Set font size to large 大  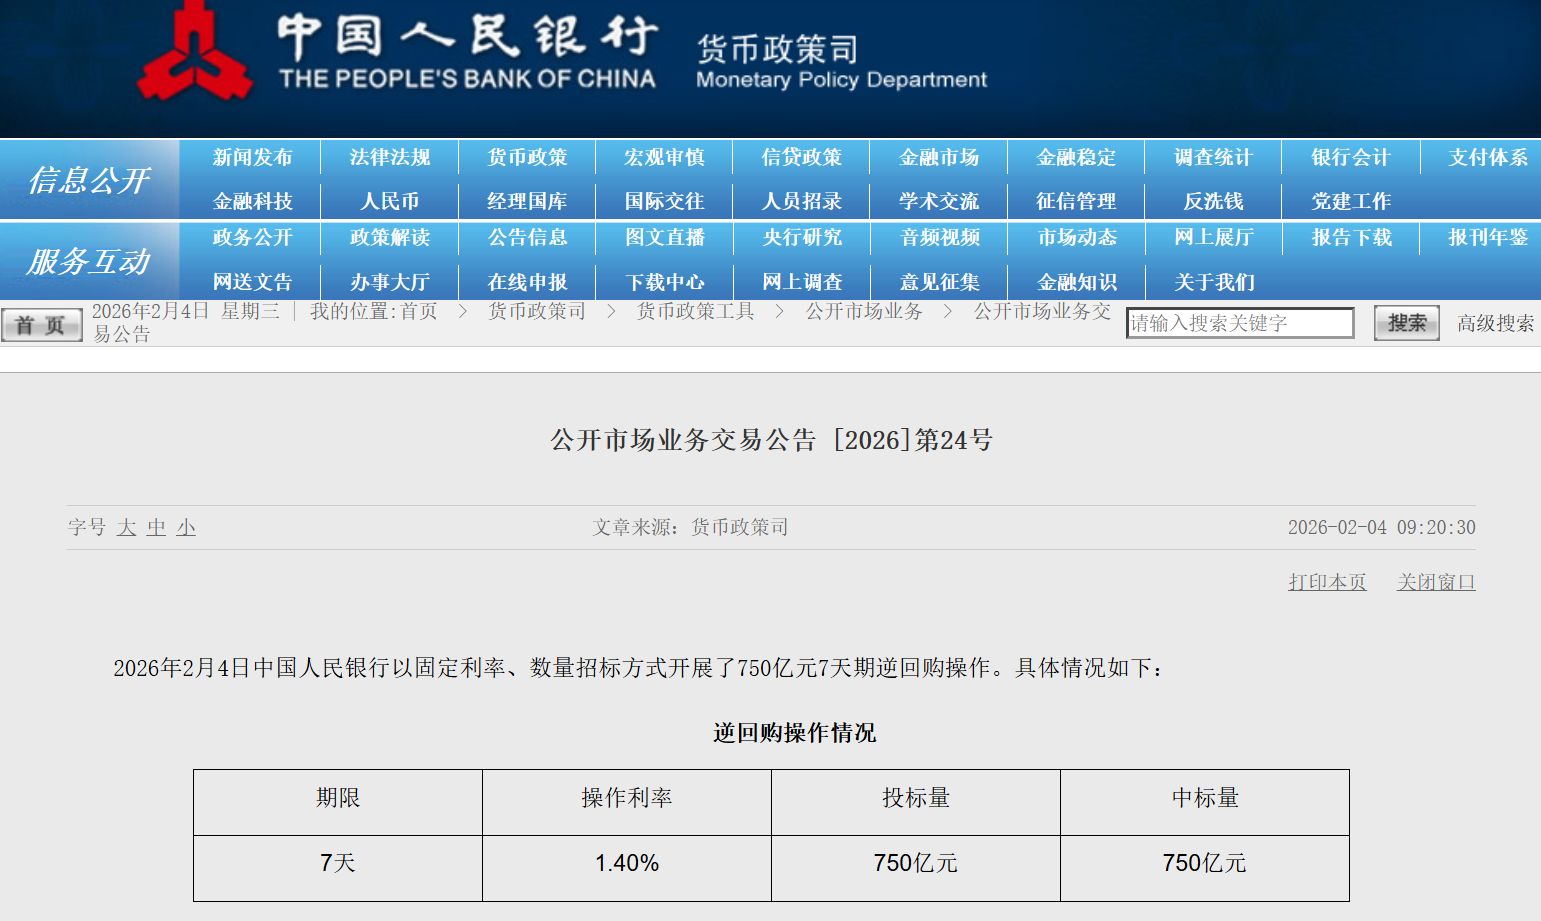pos(126,528)
